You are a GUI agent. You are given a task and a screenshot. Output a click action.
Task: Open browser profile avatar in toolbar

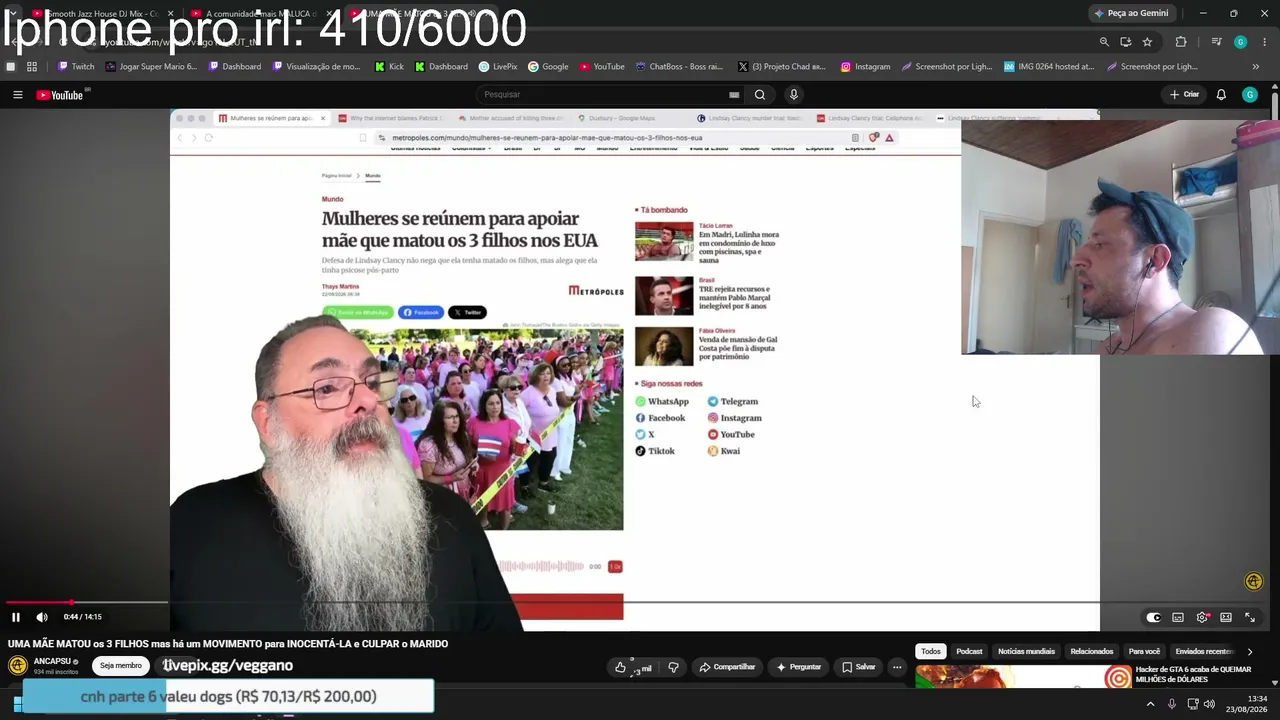tap(1241, 42)
